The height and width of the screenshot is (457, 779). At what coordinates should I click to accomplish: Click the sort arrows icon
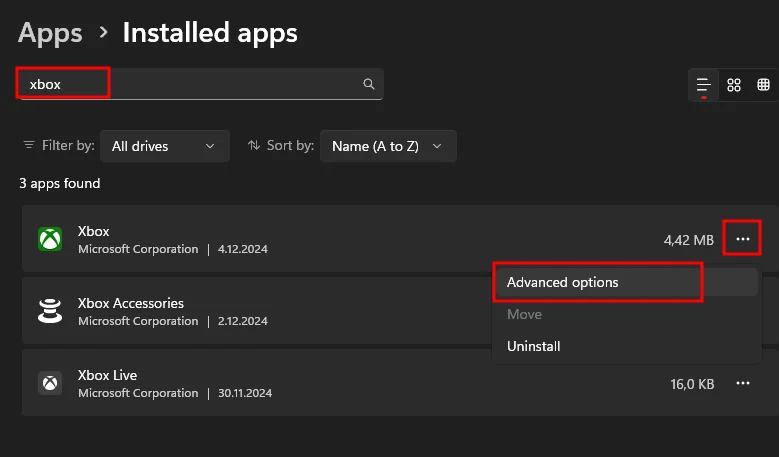point(254,145)
